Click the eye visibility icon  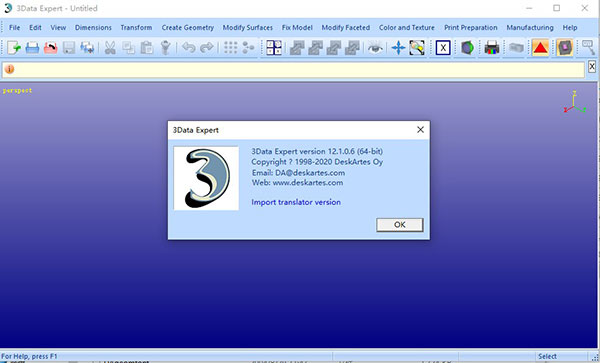click(375, 48)
